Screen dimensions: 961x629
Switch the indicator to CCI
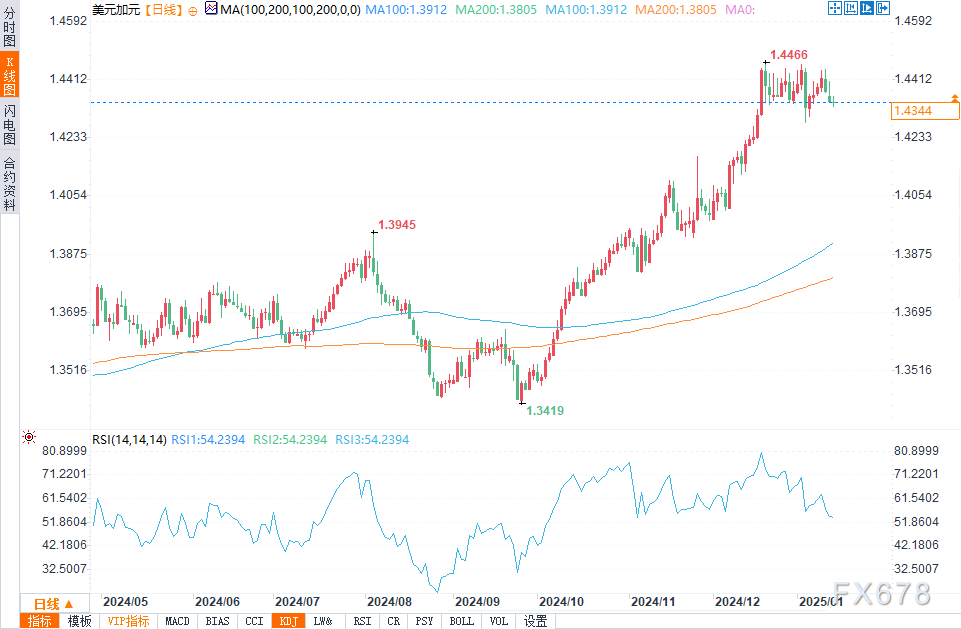pyautogui.click(x=254, y=621)
